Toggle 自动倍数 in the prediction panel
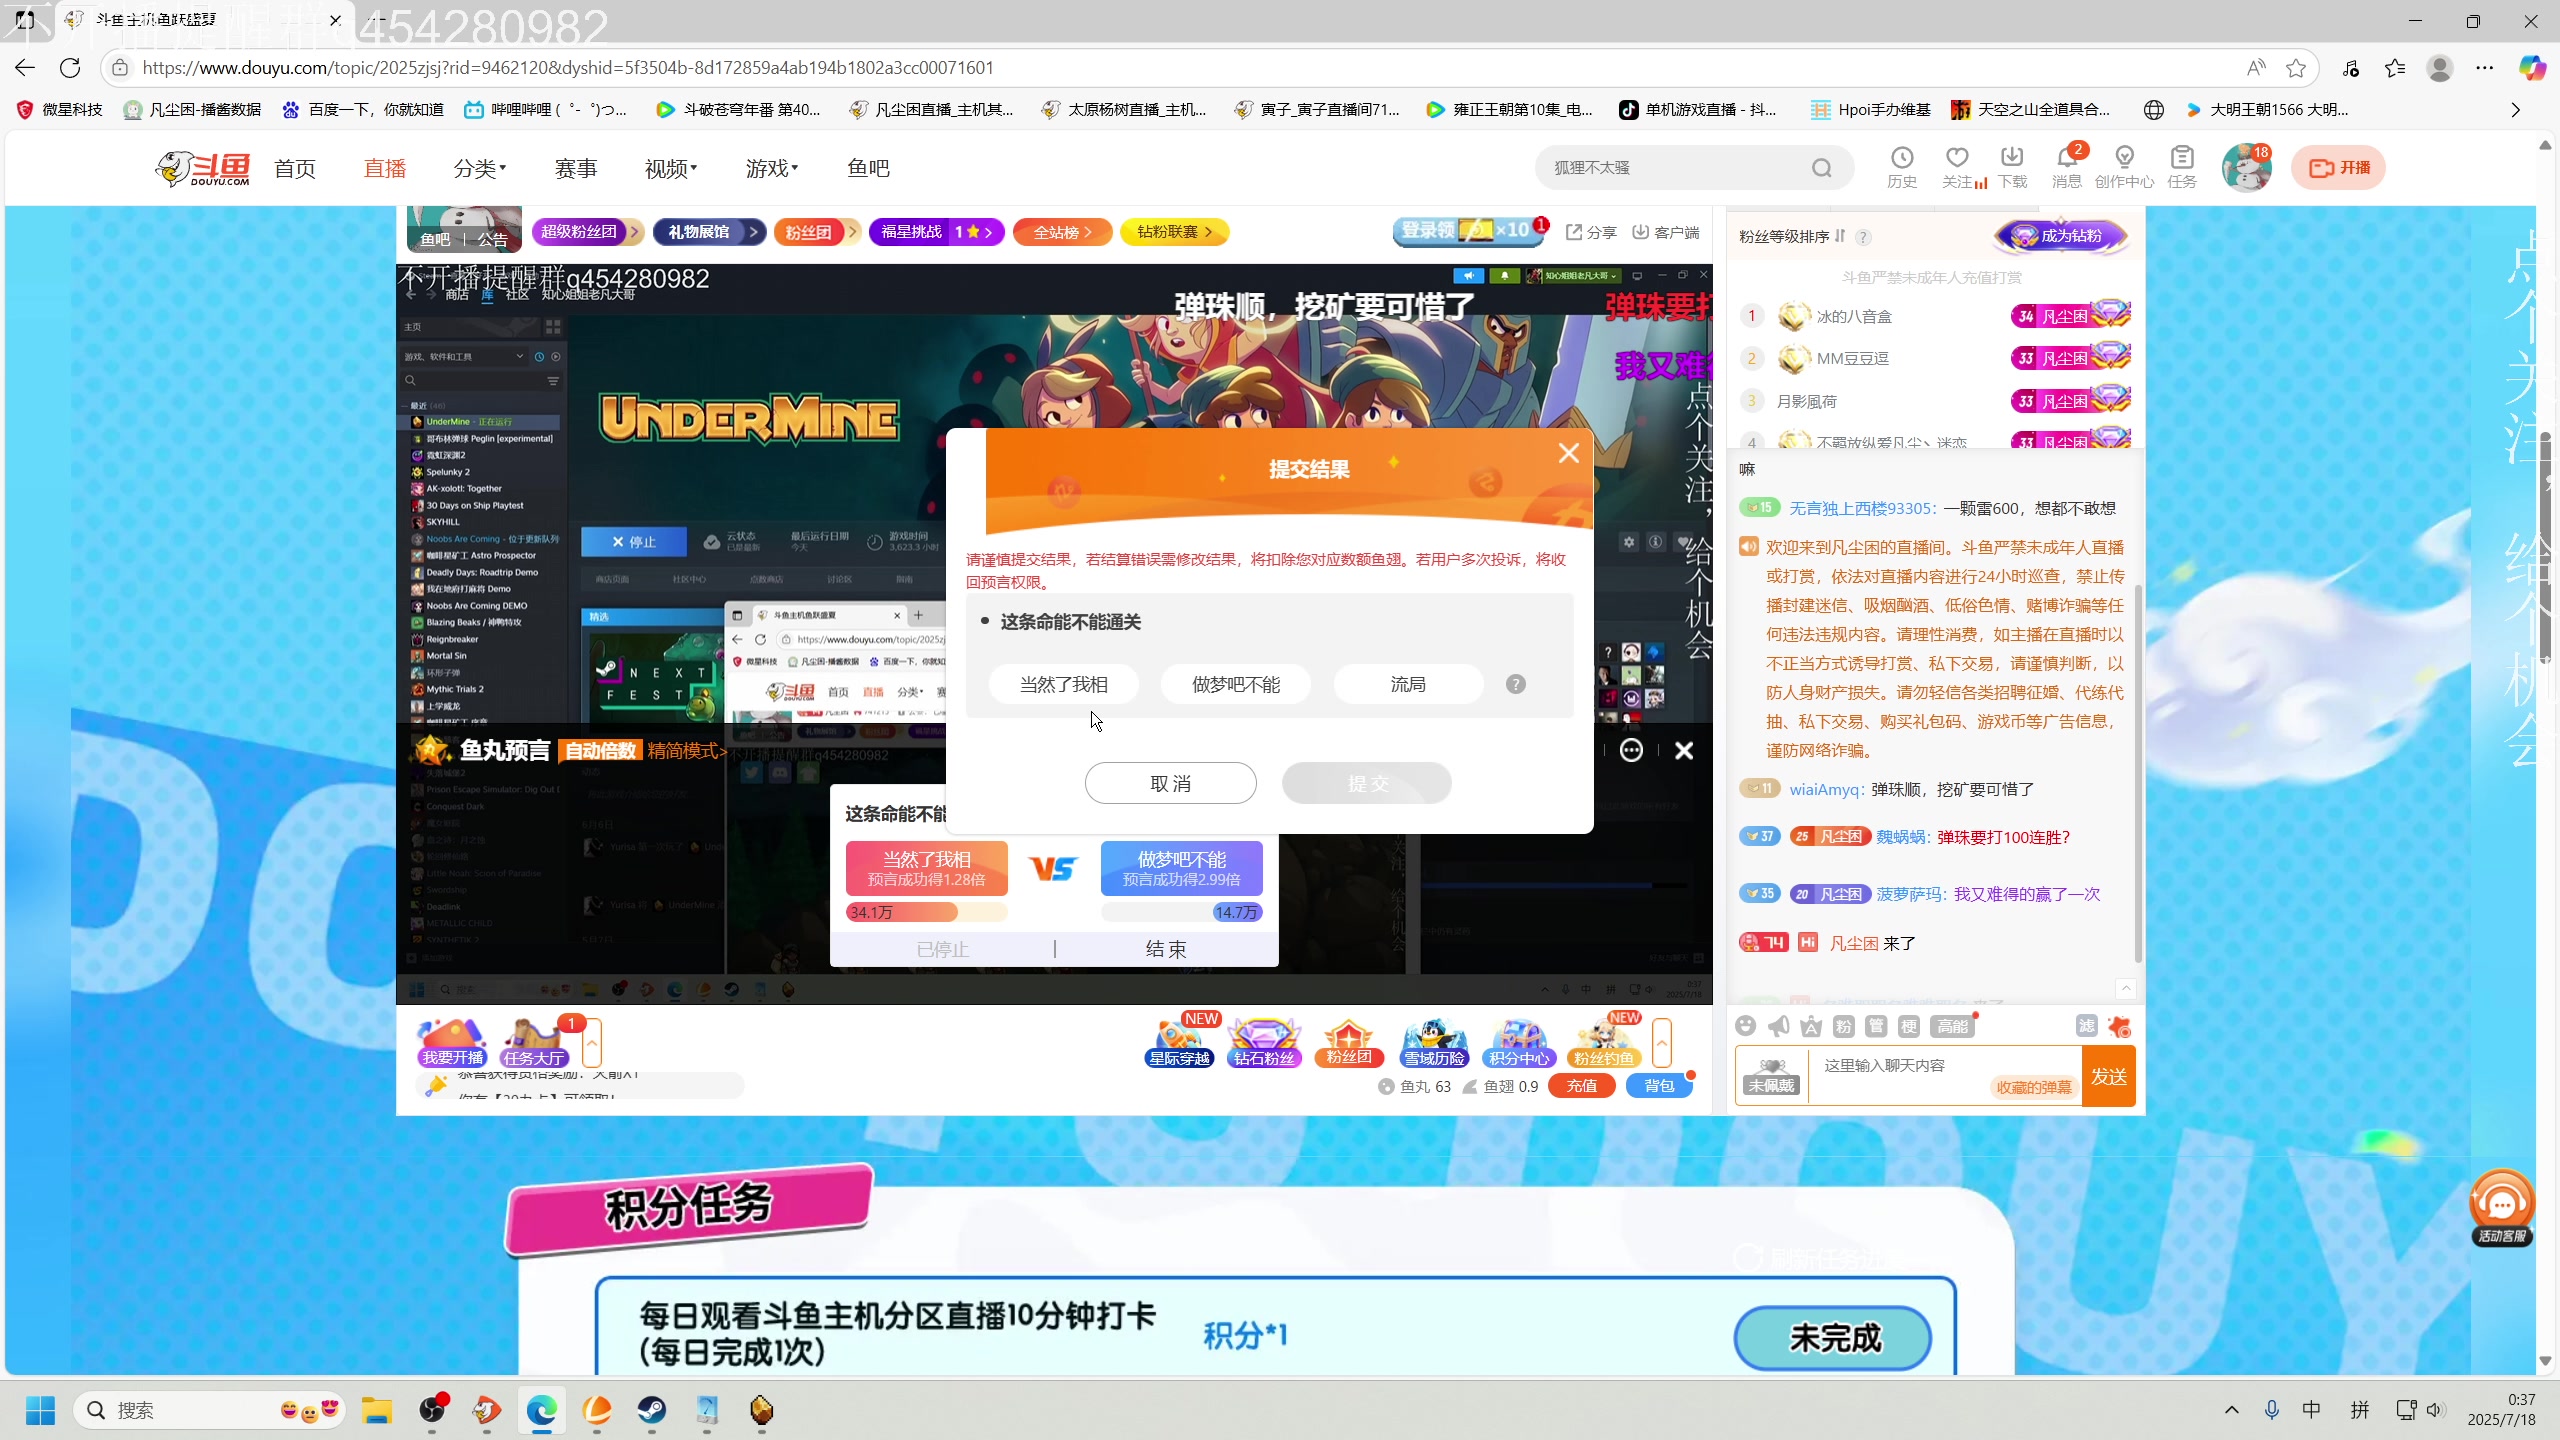This screenshot has height=1440, width=2560. [600, 751]
